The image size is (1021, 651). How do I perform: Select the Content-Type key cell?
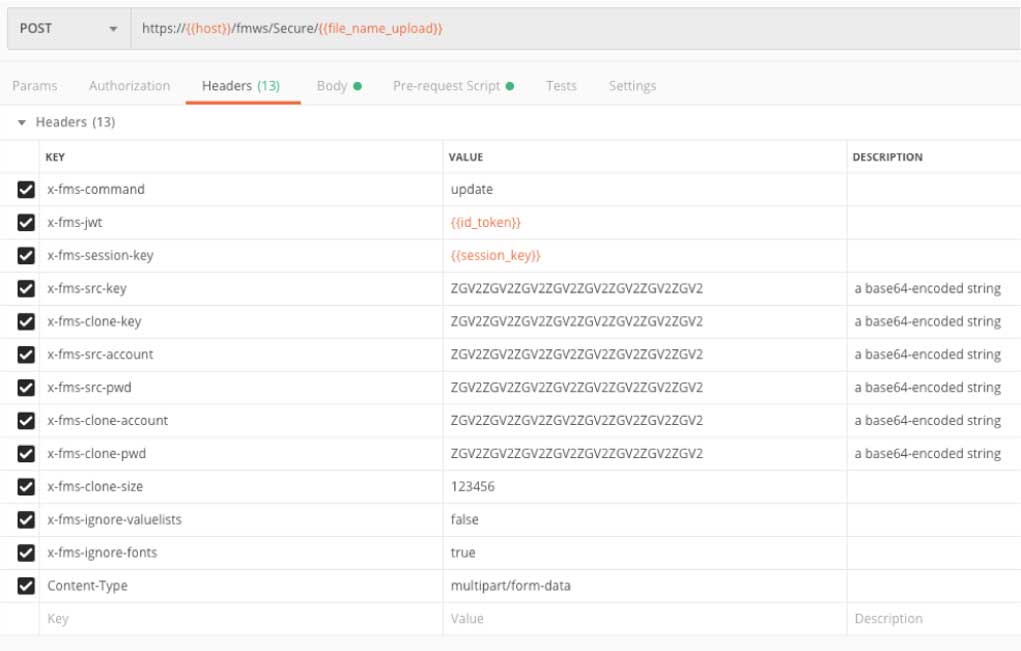coord(241,586)
